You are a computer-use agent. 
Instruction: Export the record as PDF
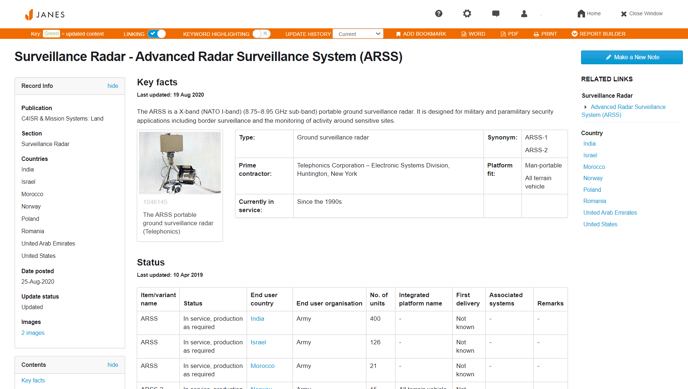point(509,34)
